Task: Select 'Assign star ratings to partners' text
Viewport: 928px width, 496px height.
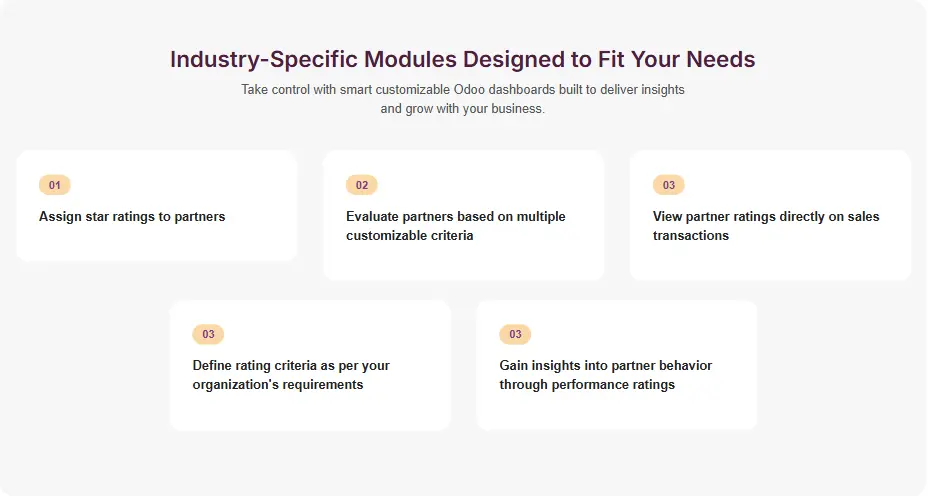Action: click(x=132, y=217)
